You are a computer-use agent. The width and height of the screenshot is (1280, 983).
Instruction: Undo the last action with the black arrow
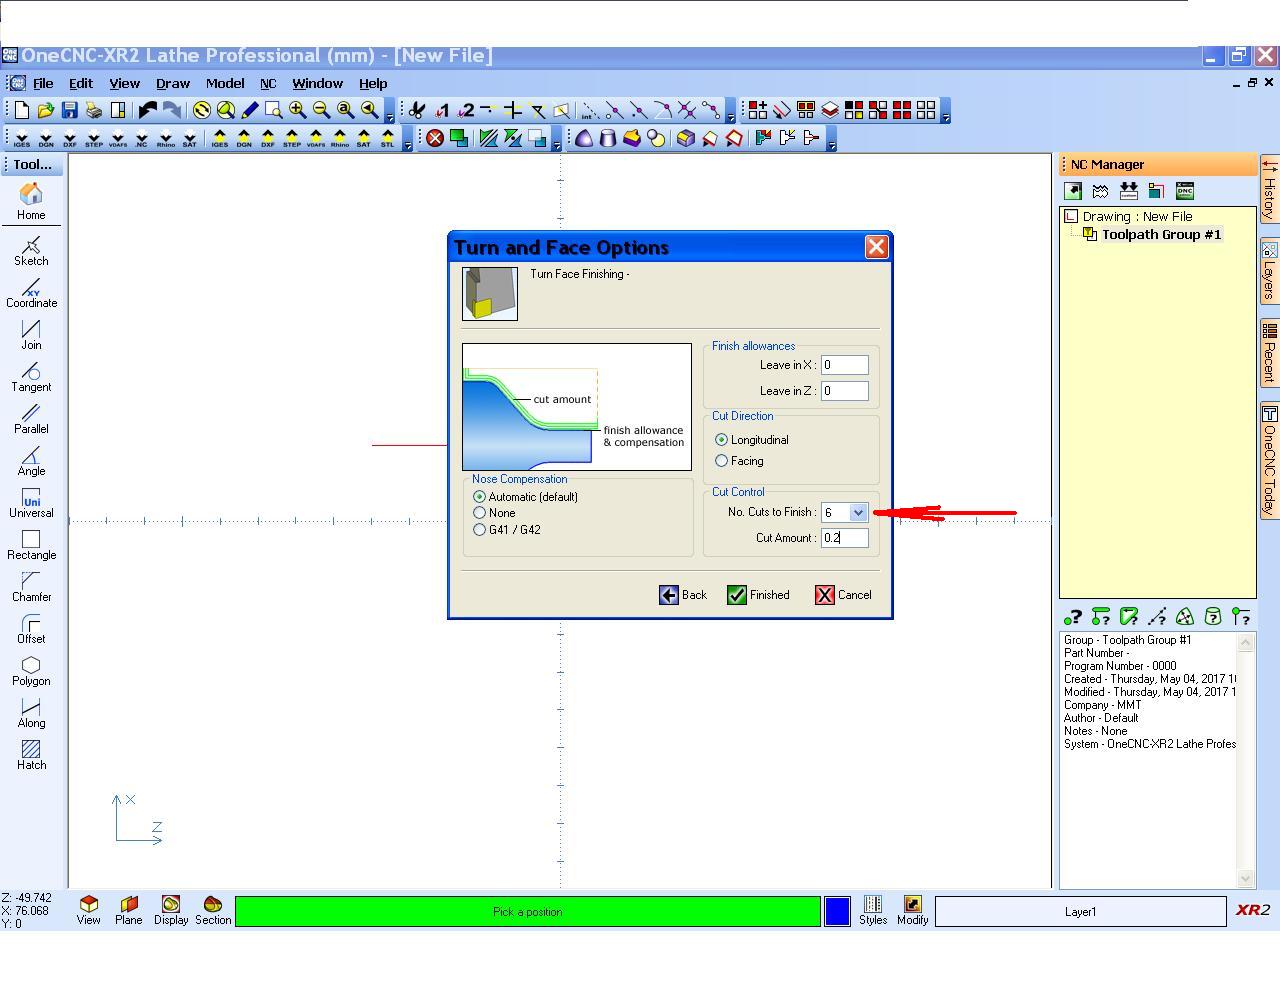(148, 111)
